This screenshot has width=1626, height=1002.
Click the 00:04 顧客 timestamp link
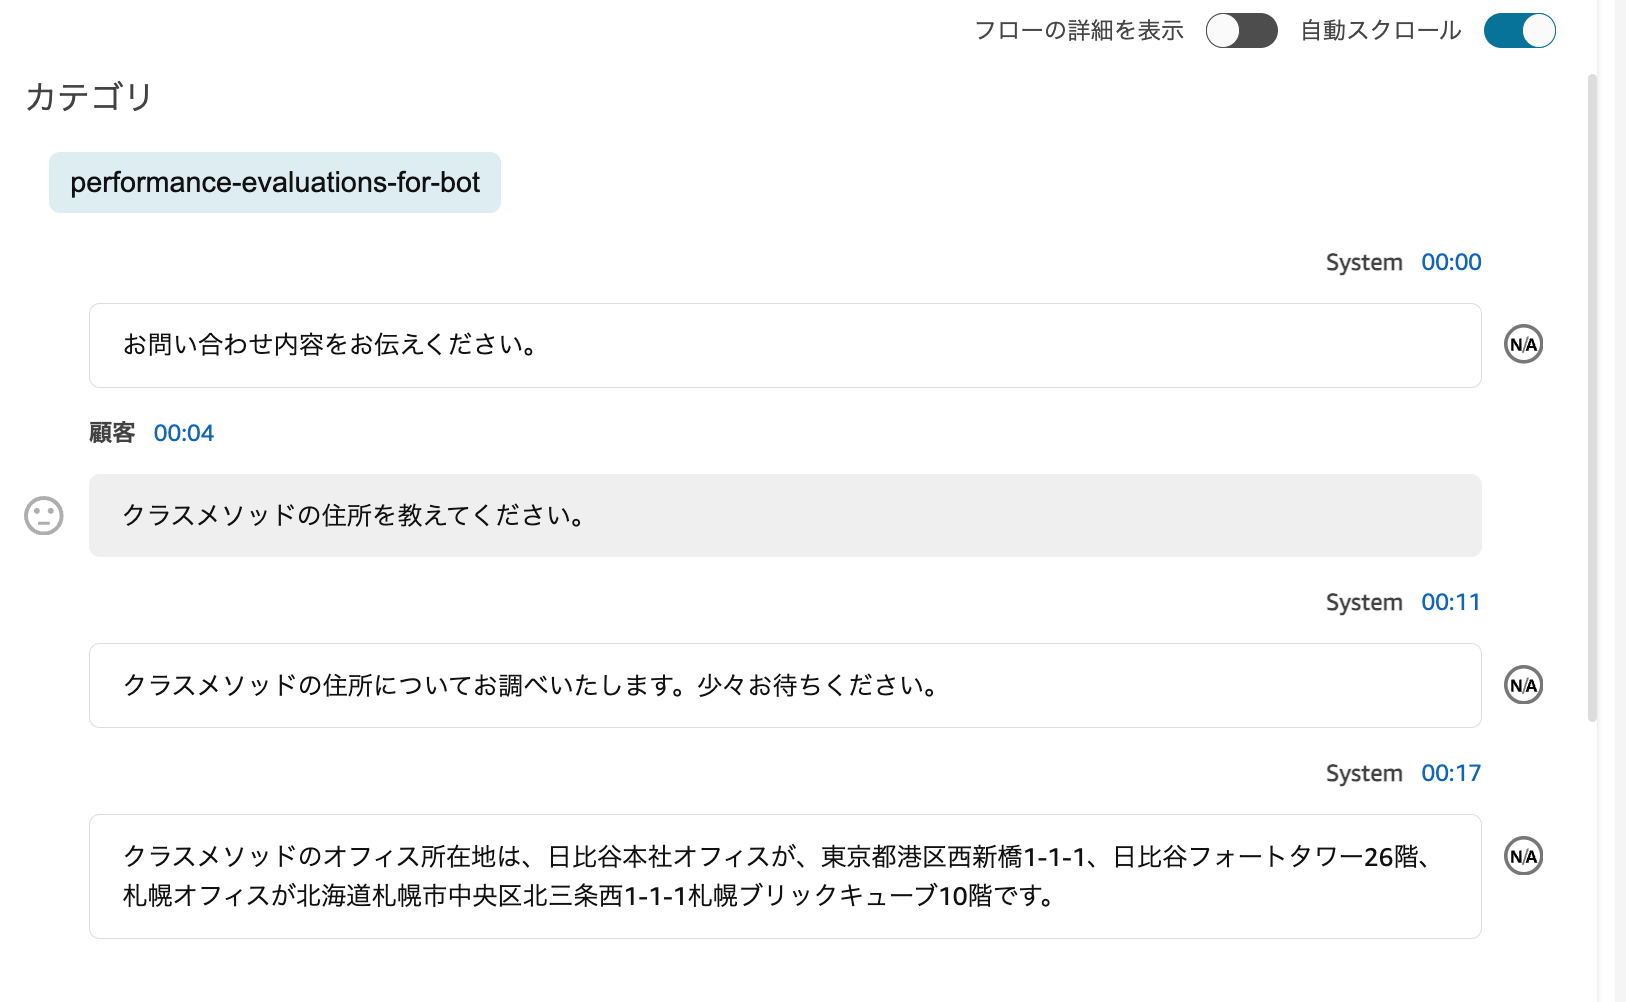pyautogui.click(x=184, y=432)
